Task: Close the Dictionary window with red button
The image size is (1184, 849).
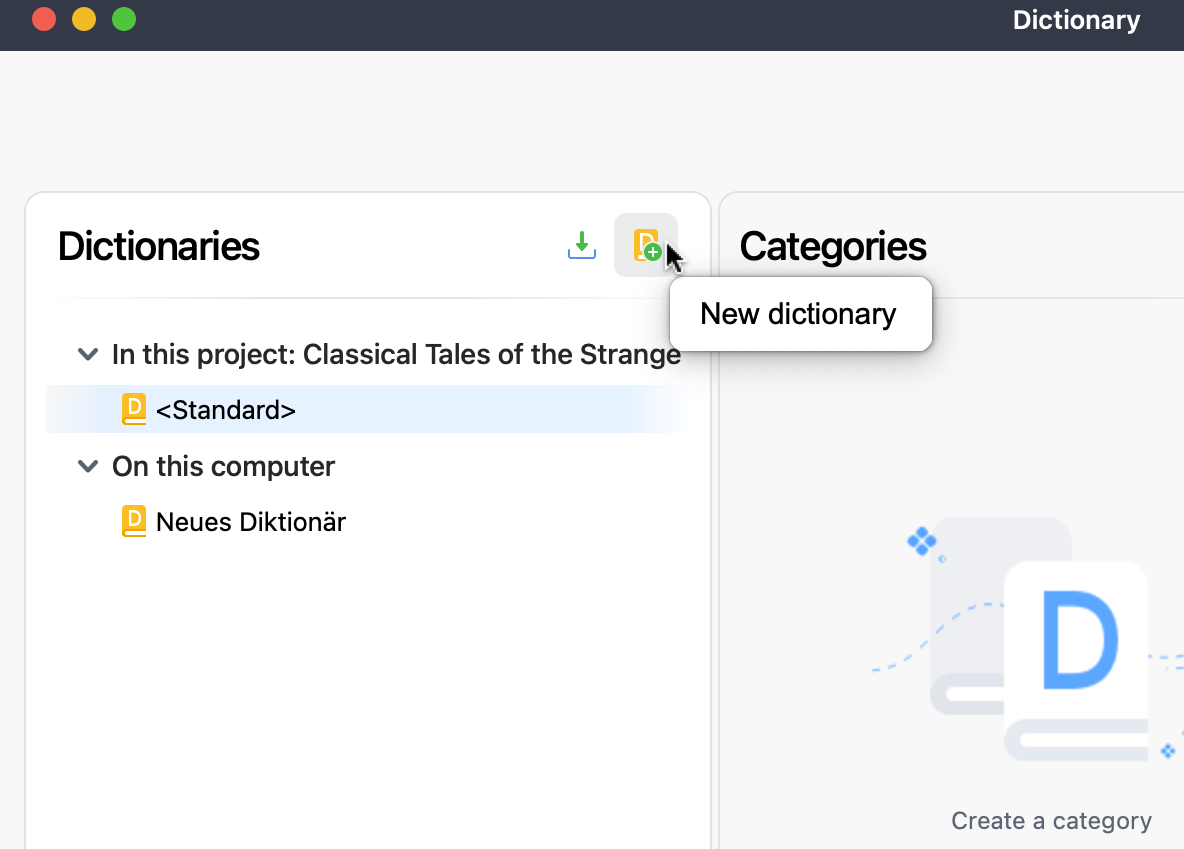Action: 44,19
